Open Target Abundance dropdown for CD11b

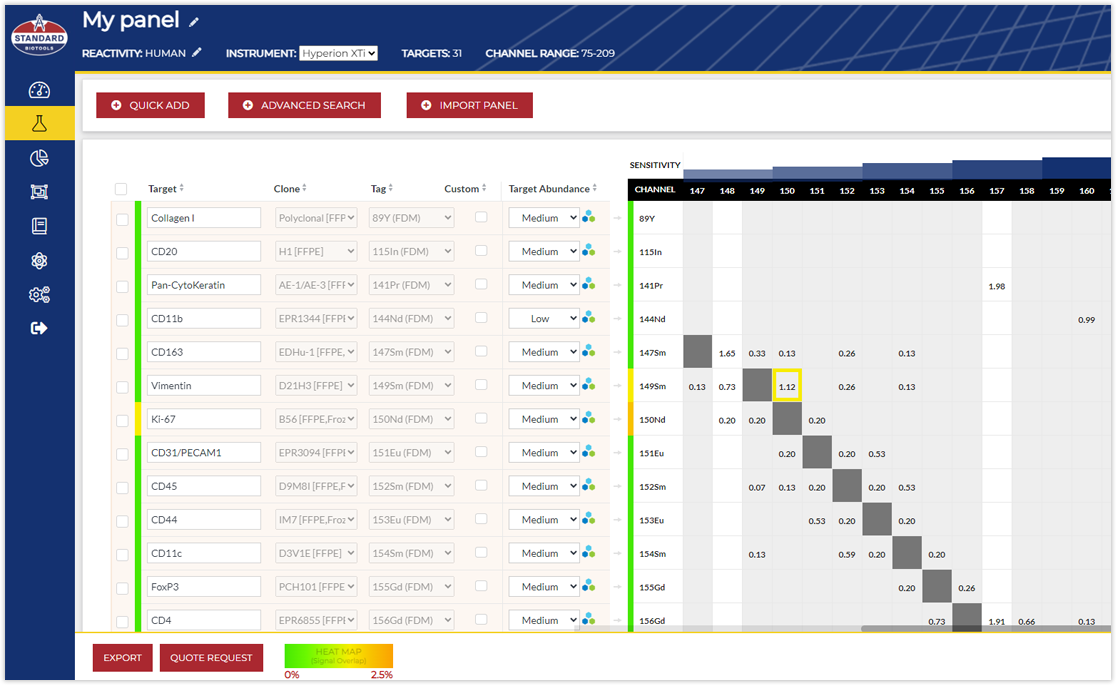543,319
